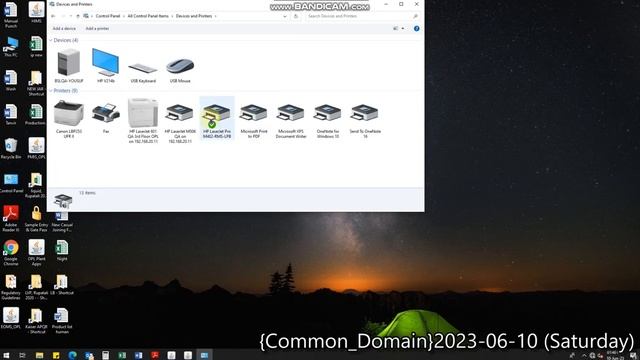Screen dimensions: 640x360
Task: Select the Canon LBP printer
Action: click(69, 119)
